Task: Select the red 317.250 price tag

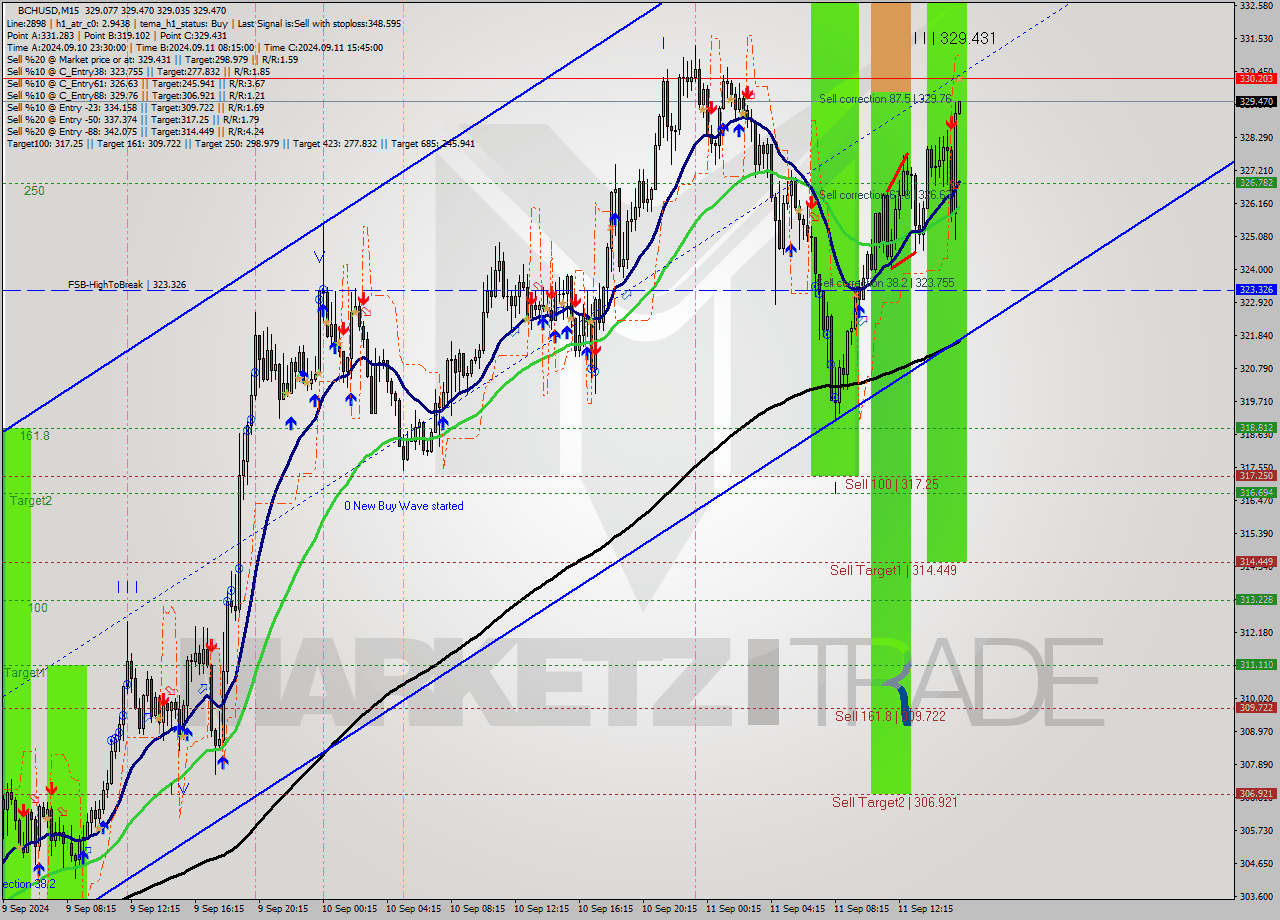Action: click(1256, 475)
